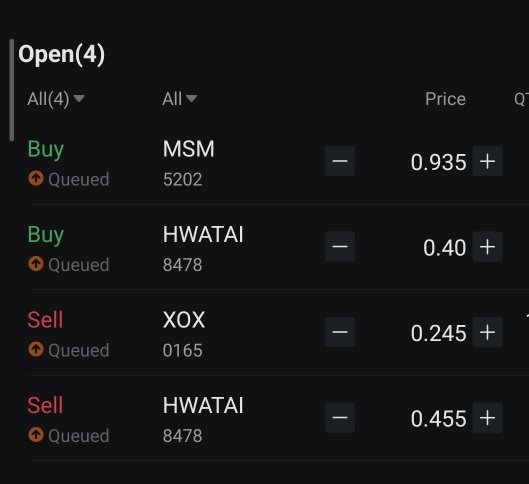Increase MSM buy price with plus button

tap(487, 161)
